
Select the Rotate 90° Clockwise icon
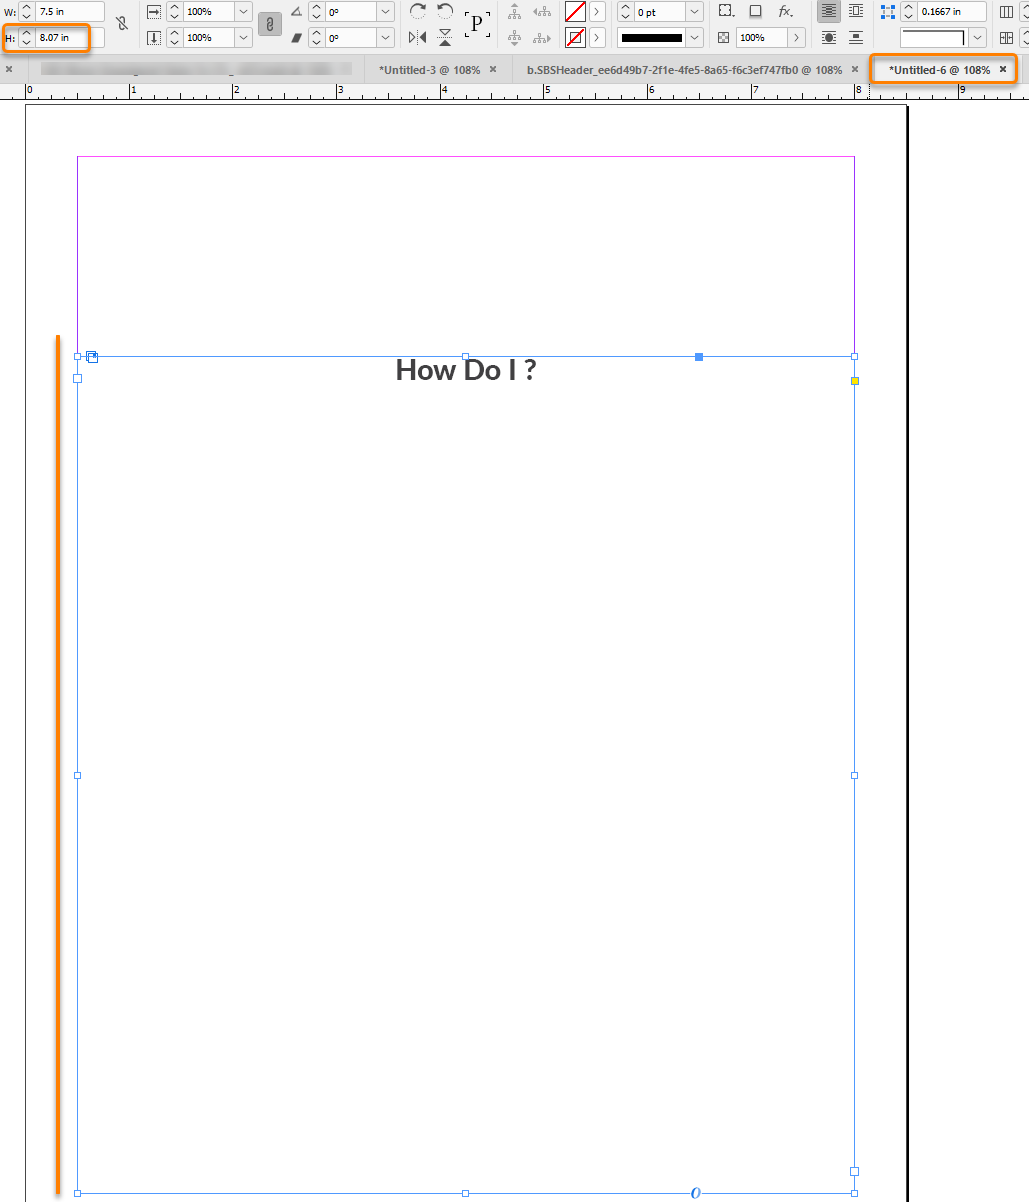click(x=418, y=11)
